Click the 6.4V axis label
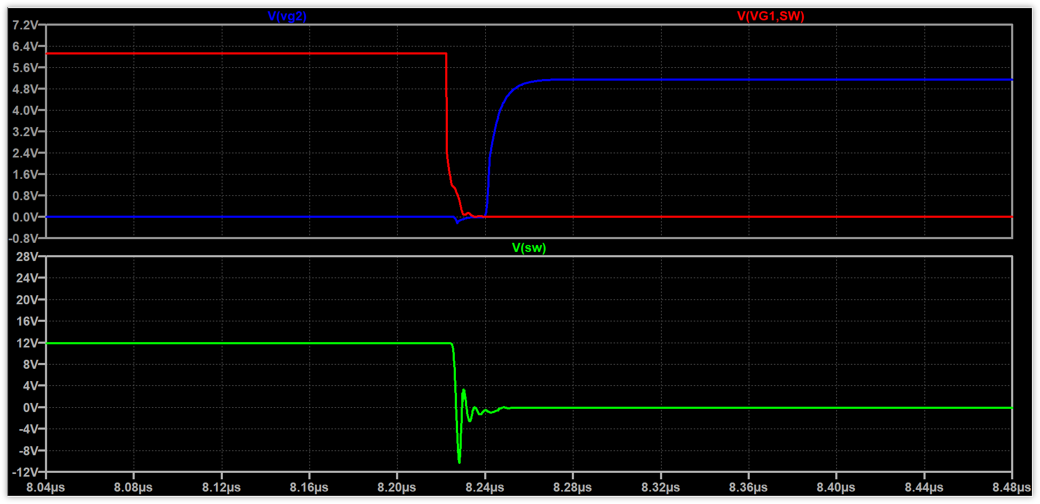1040x504 pixels. (x=27, y=46)
